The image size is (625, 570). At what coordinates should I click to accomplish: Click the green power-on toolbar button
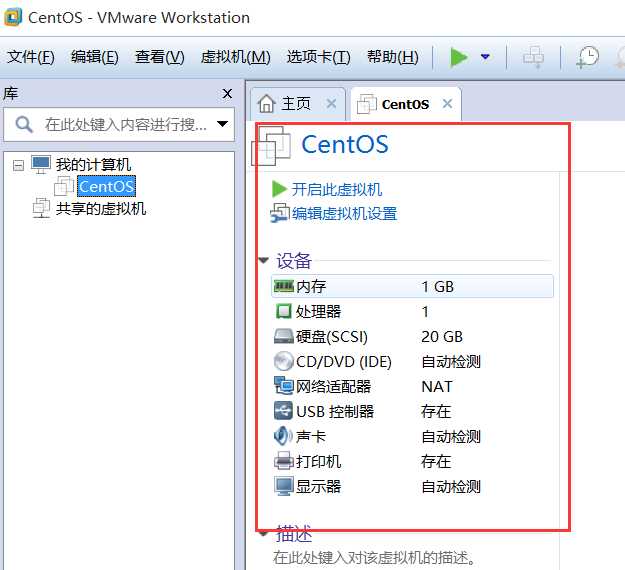(x=458, y=57)
